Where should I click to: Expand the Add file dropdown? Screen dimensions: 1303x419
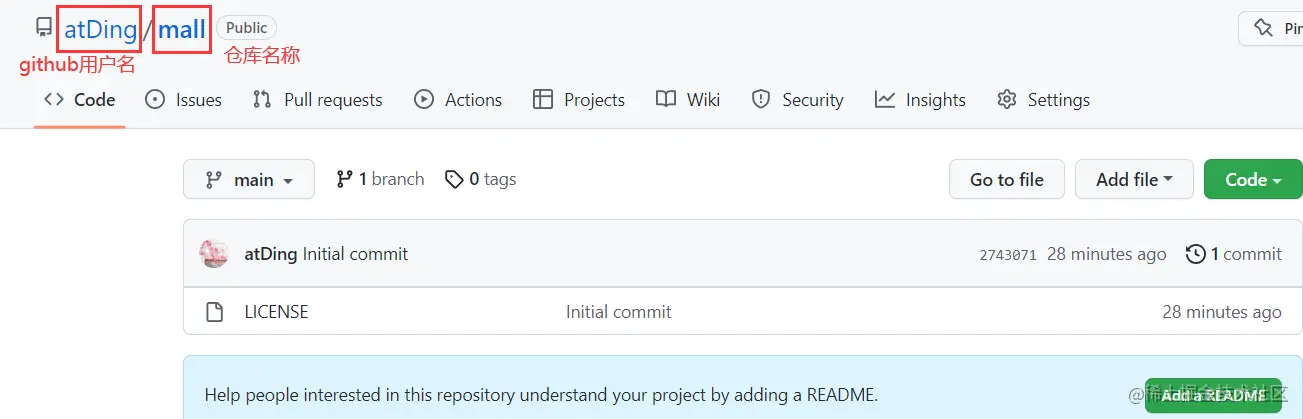pos(1134,180)
